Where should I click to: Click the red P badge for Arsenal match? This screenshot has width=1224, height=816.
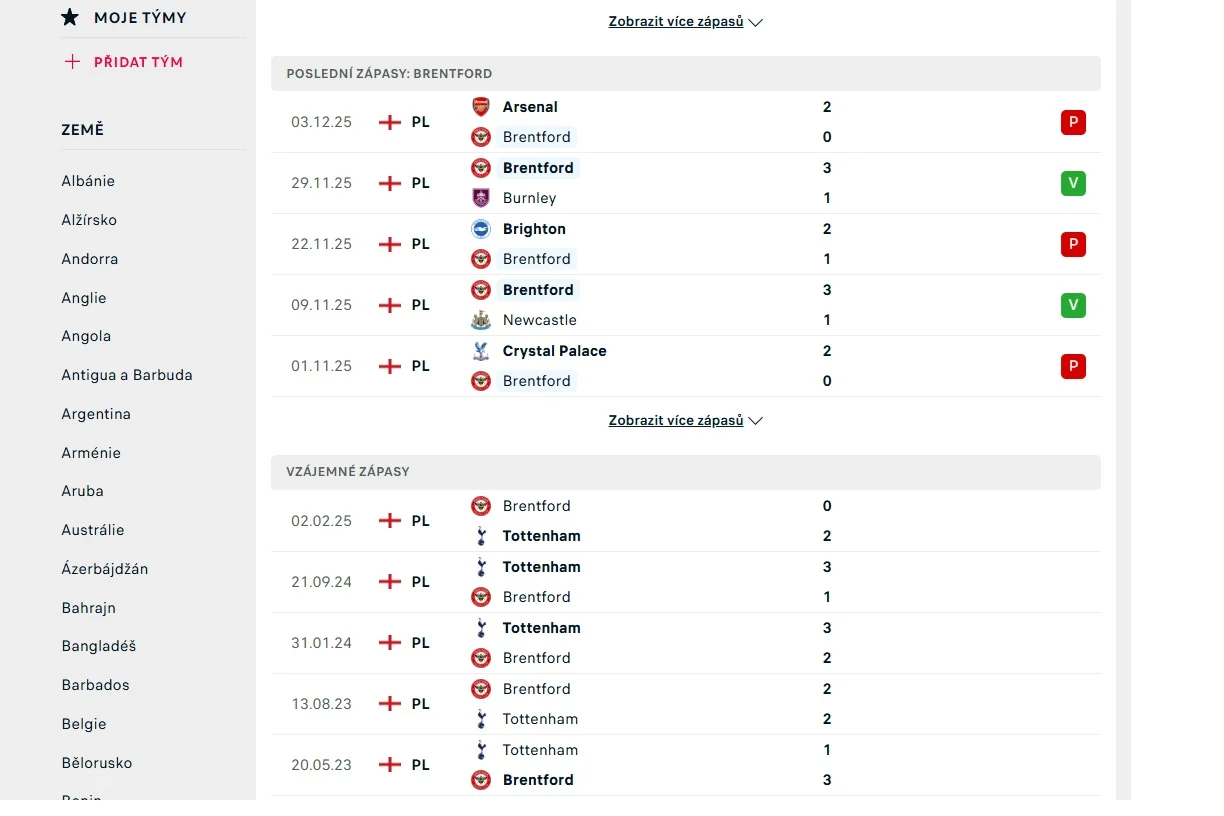click(1073, 123)
